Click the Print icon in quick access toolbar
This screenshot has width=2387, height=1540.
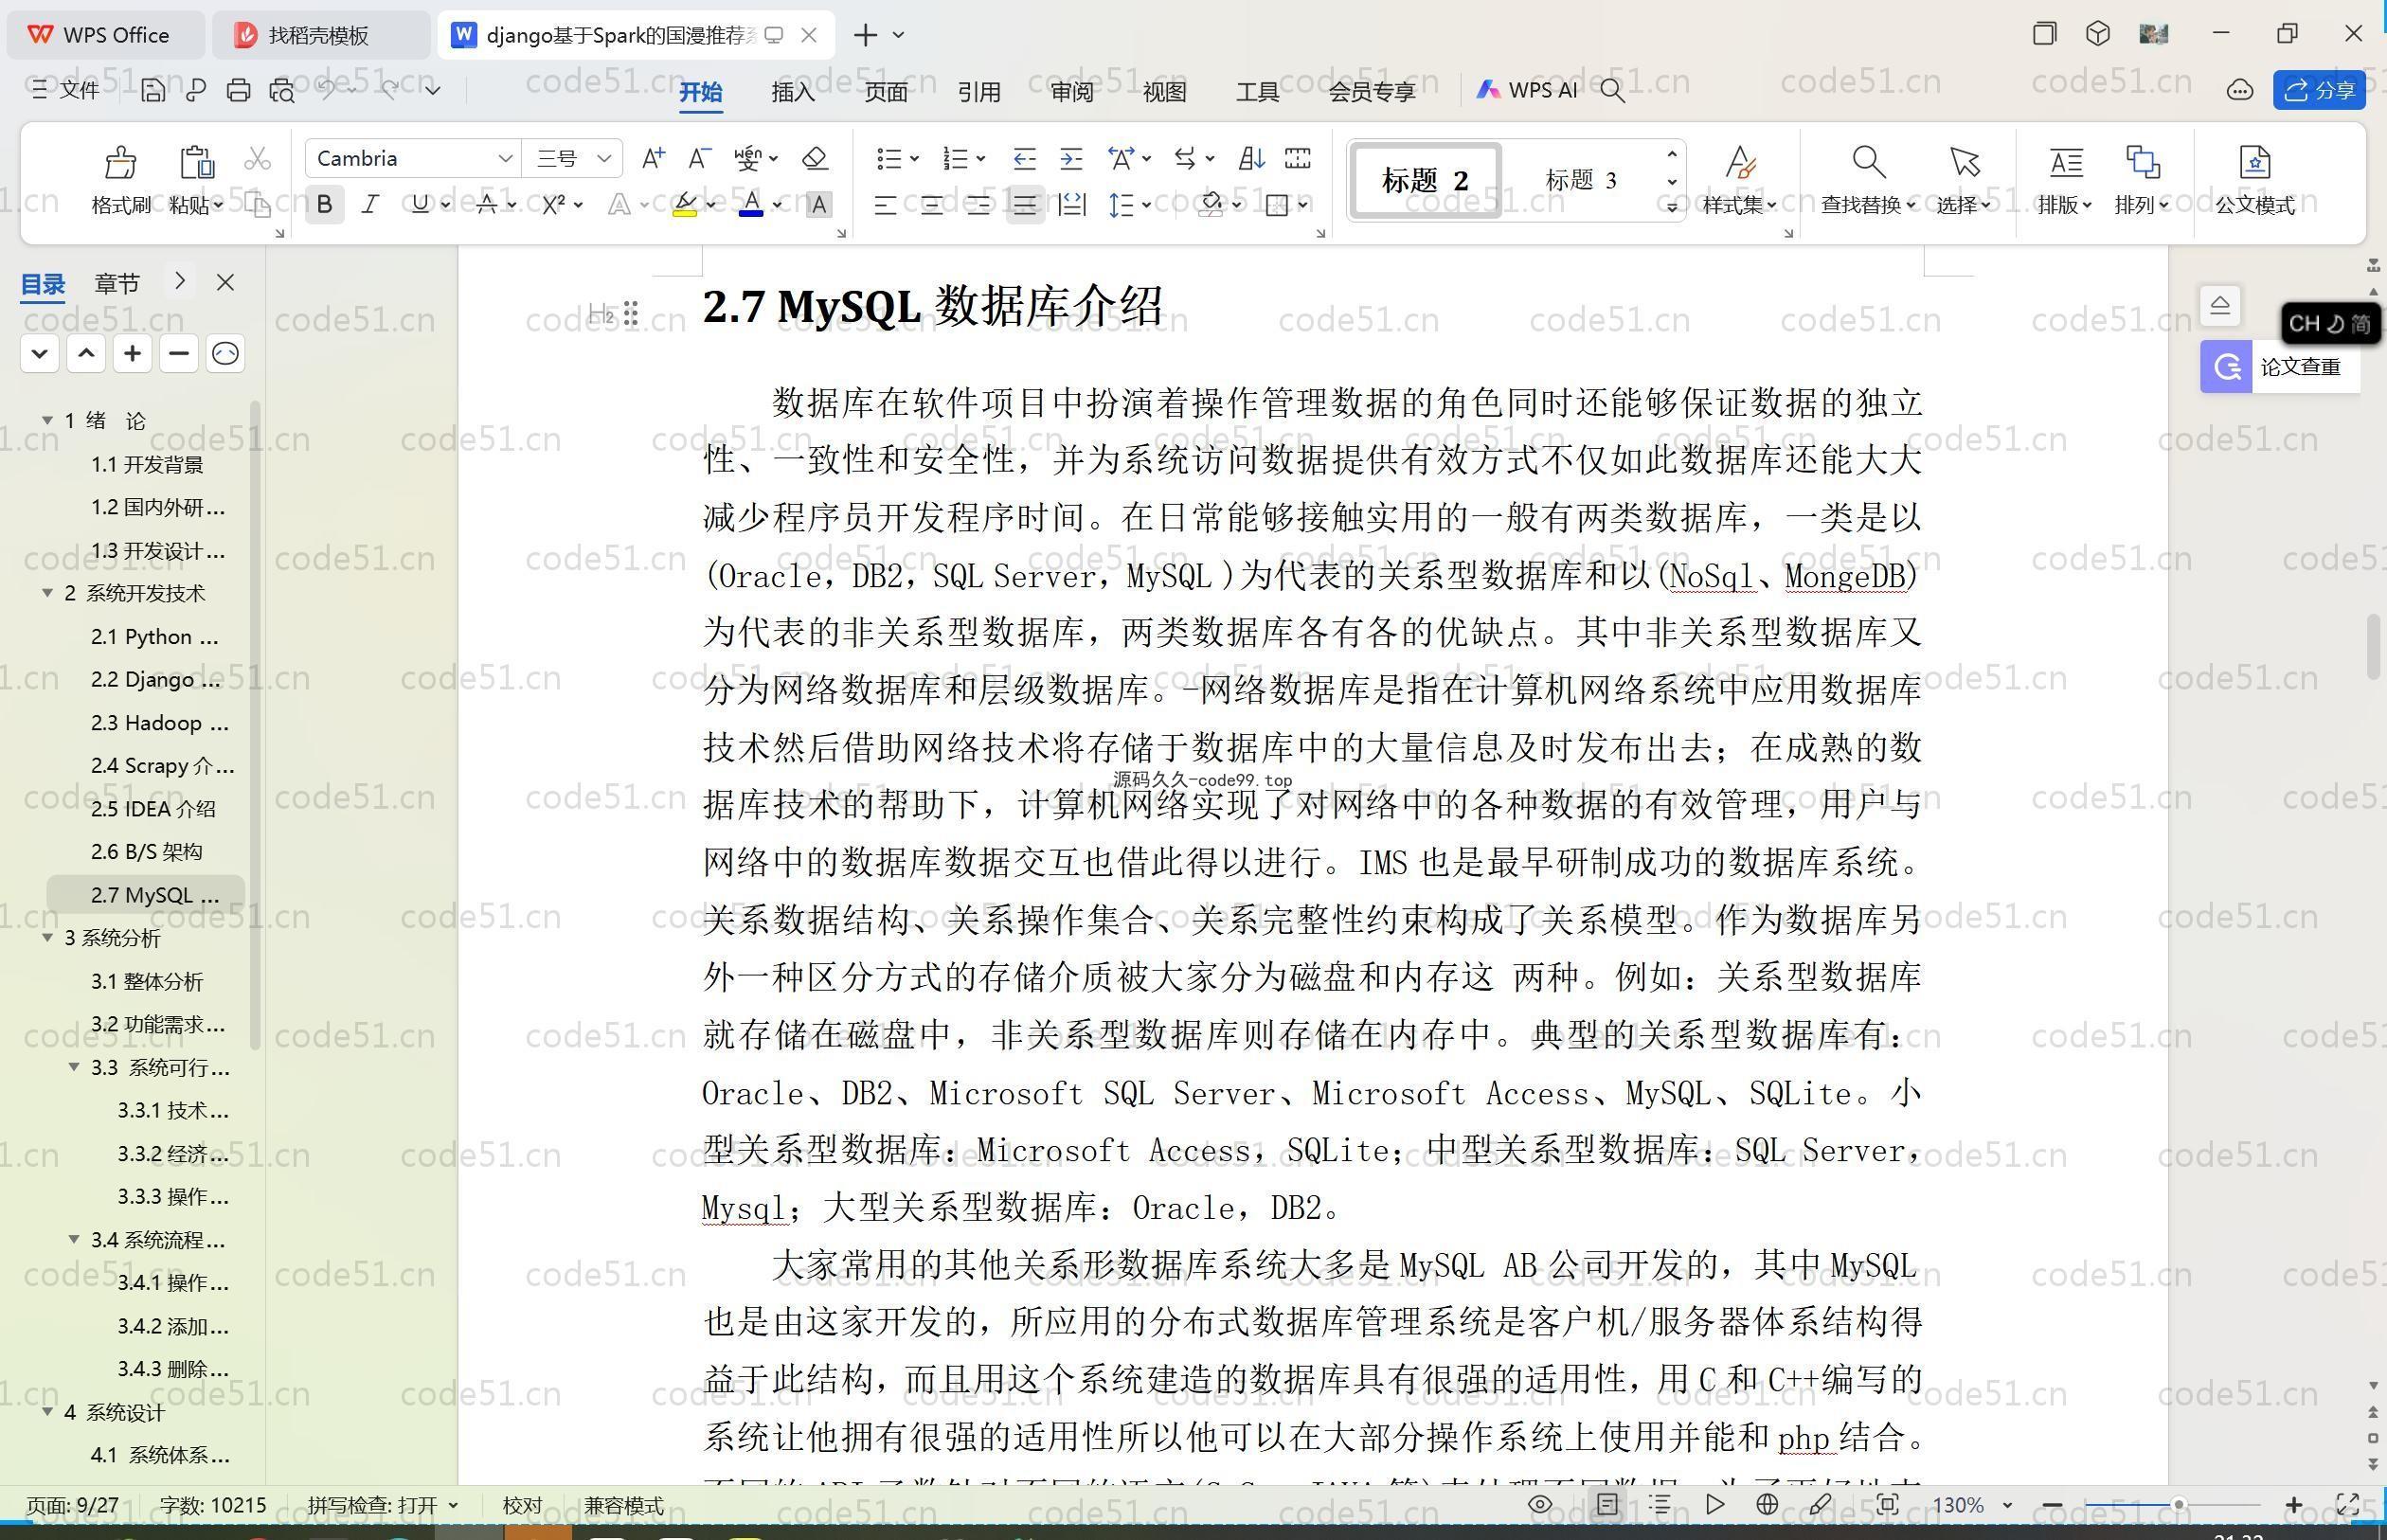[x=238, y=91]
